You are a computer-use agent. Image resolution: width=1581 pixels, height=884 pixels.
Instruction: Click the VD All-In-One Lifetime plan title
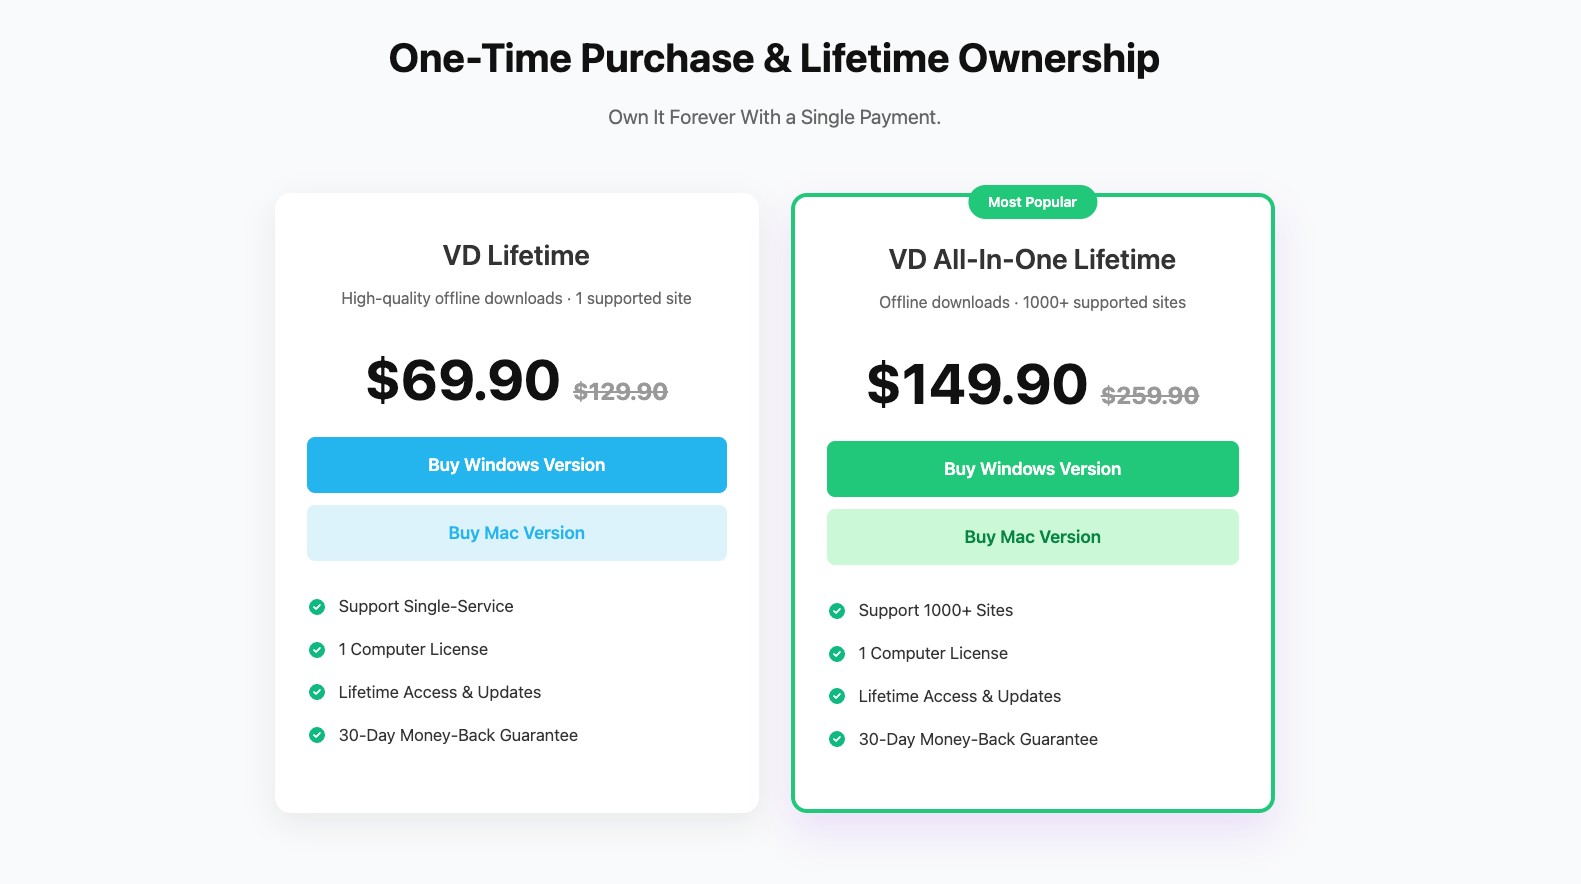1032,260
